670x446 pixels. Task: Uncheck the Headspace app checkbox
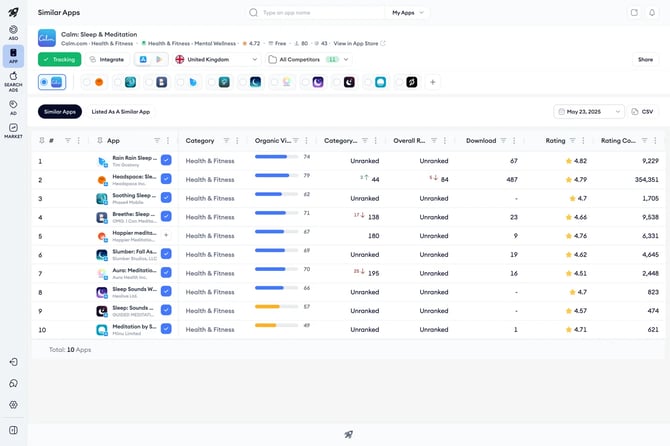pos(166,179)
